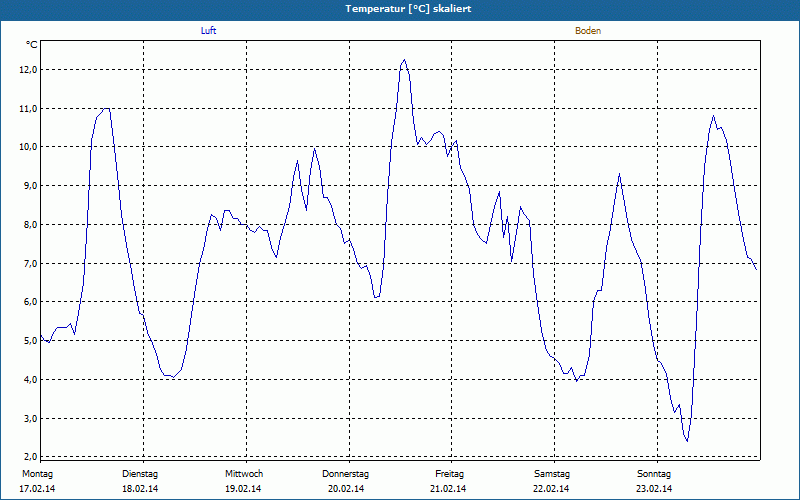Click the Sonntag day label

coord(654,474)
